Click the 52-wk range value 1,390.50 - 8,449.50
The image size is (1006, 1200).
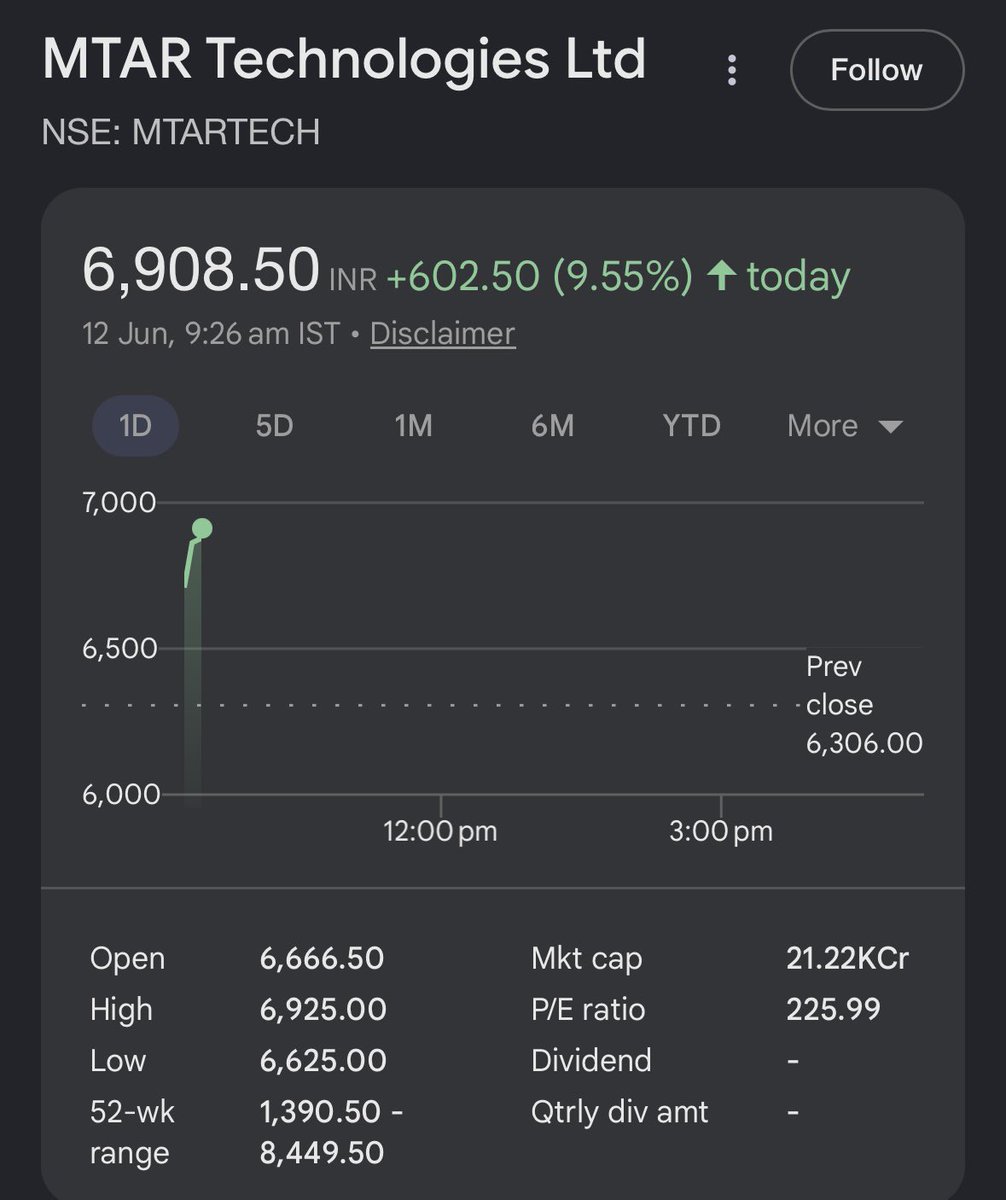click(x=331, y=1132)
